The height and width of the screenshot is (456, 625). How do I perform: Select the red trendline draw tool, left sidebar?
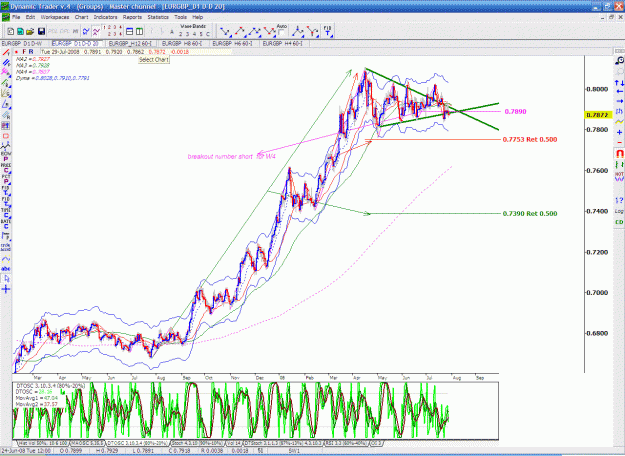click(x=6, y=53)
